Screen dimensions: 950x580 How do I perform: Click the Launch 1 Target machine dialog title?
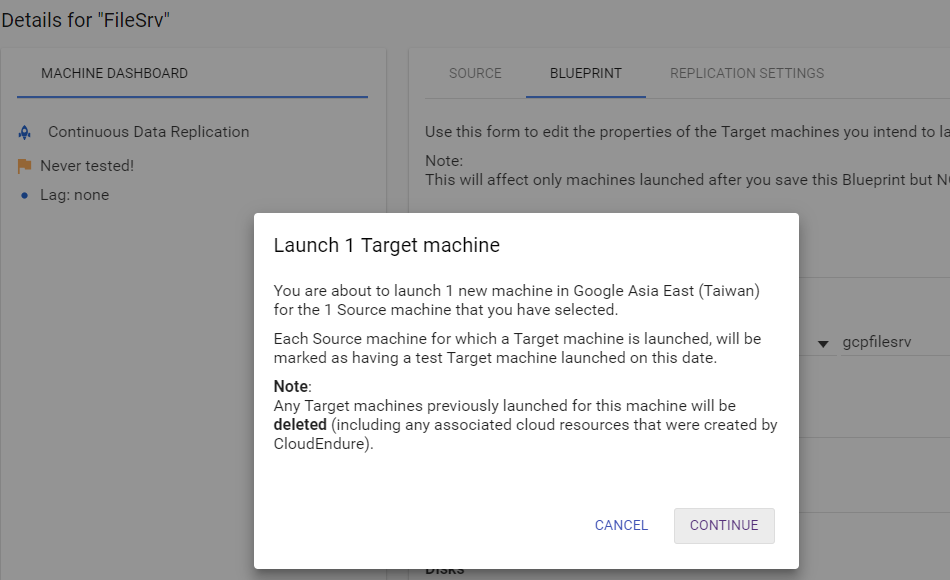pos(387,245)
